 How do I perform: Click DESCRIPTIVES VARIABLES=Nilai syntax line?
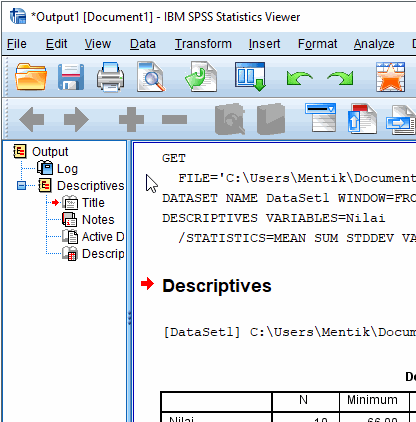tap(273, 218)
